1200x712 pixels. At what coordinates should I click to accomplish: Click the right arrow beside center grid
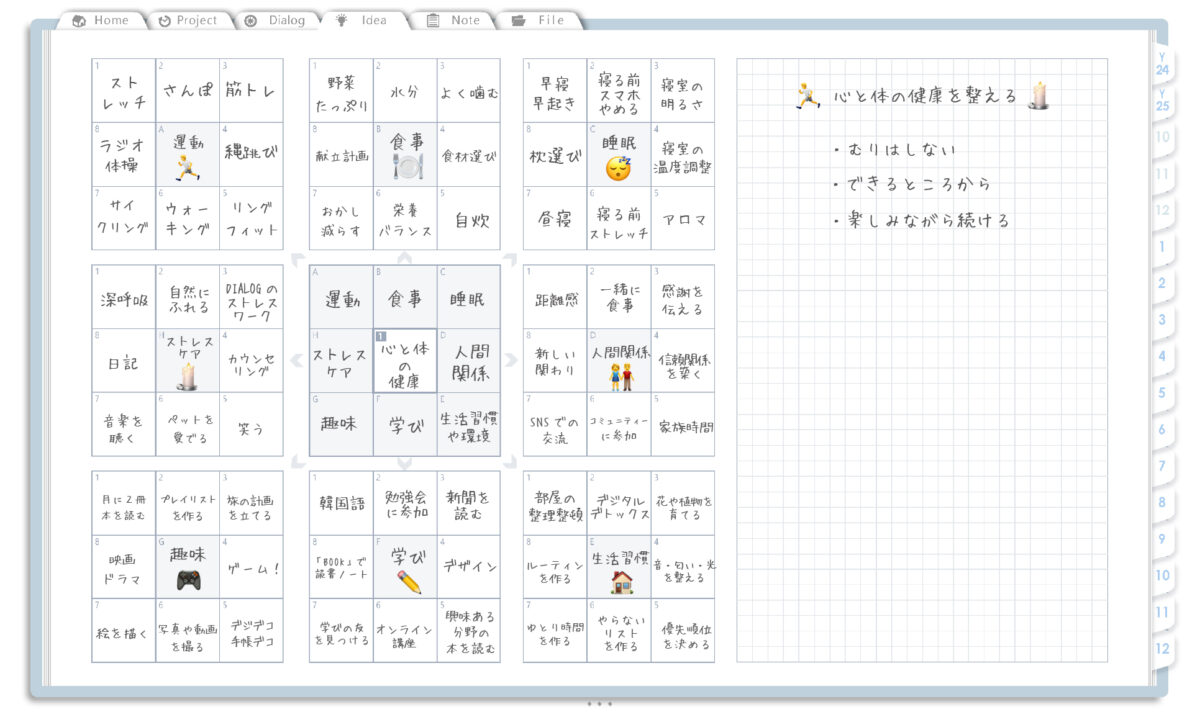(x=512, y=360)
